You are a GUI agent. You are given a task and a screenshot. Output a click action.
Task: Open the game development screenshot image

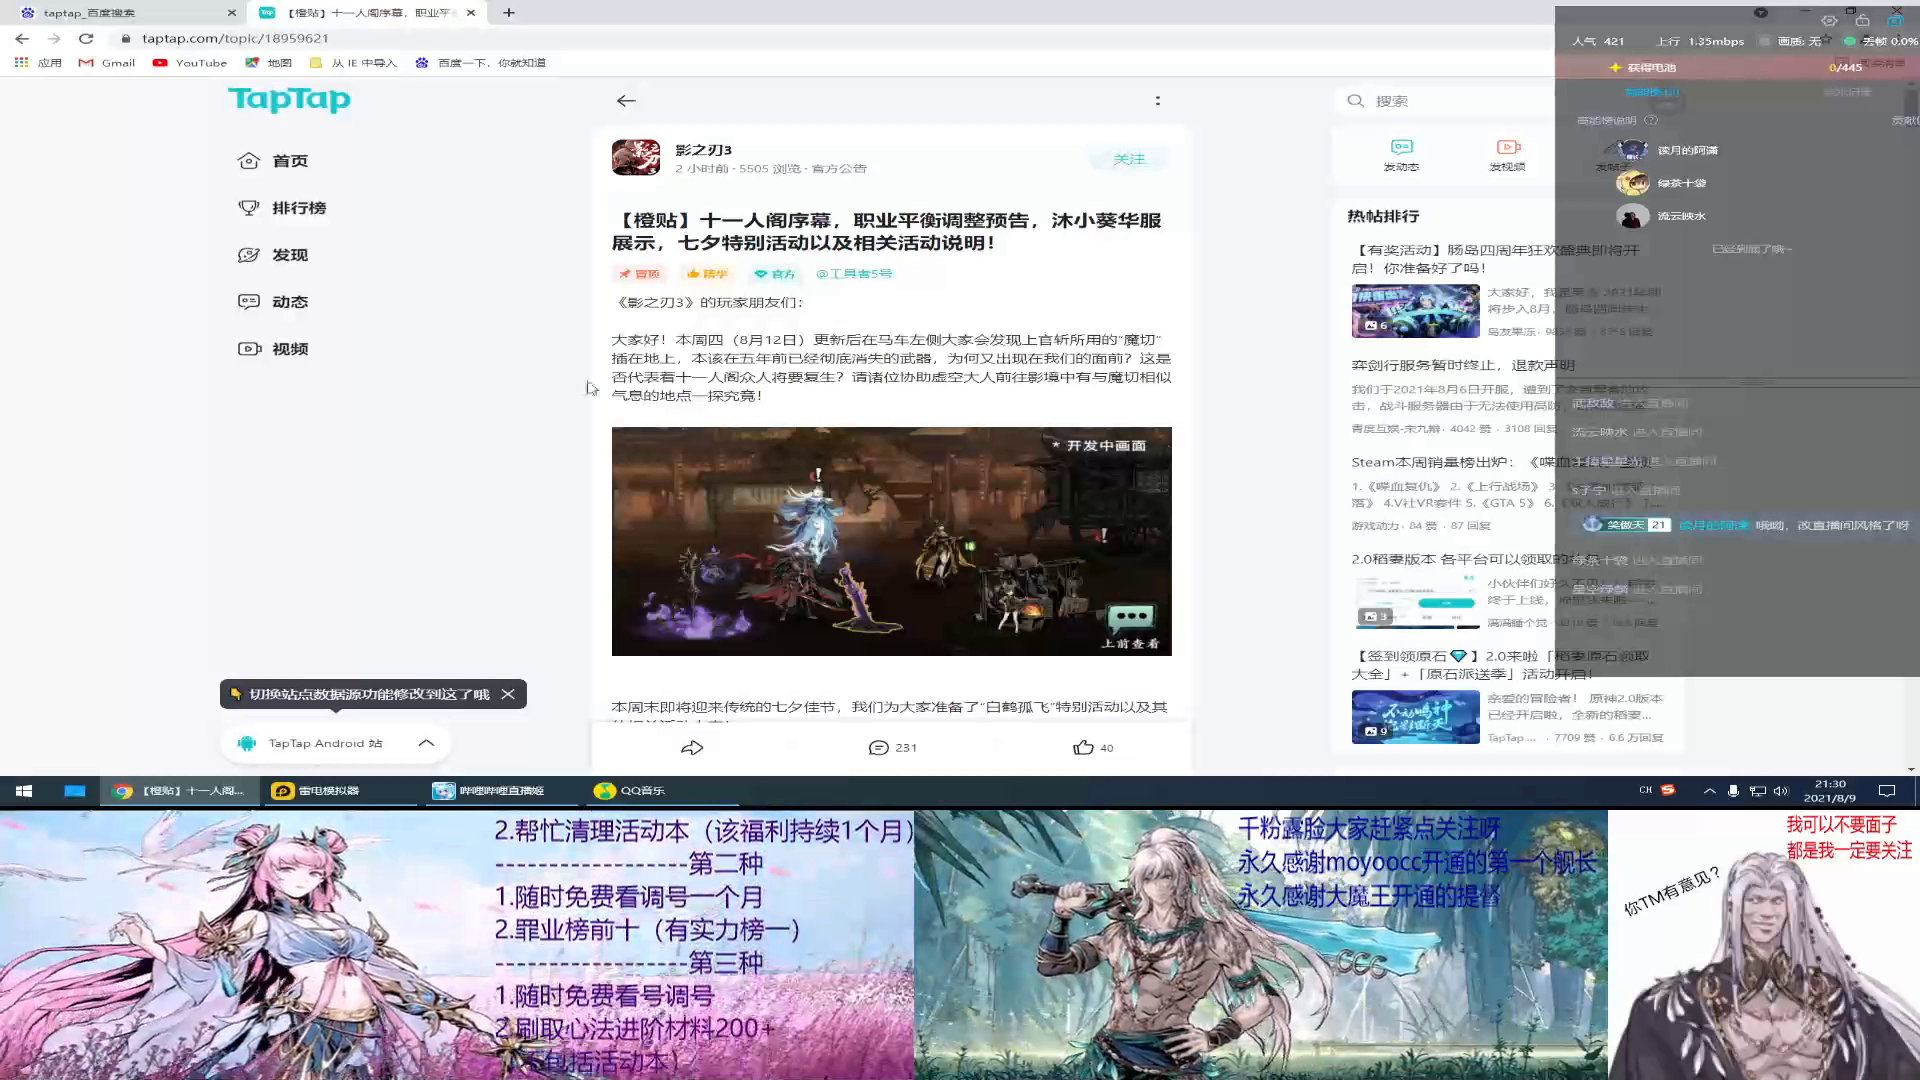(891, 541)
